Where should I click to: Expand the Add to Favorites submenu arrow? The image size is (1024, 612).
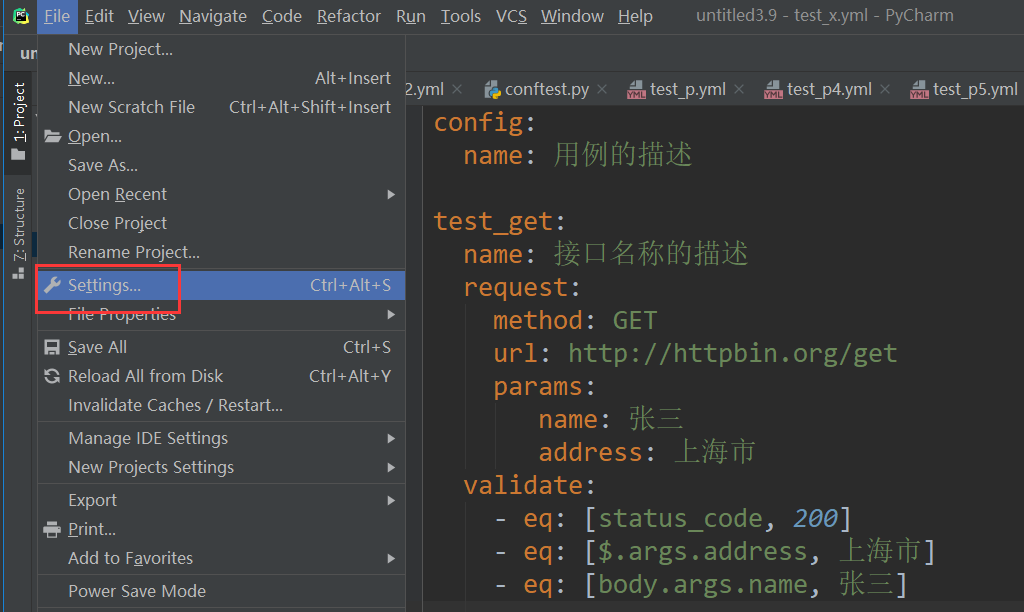coord(391,558)
